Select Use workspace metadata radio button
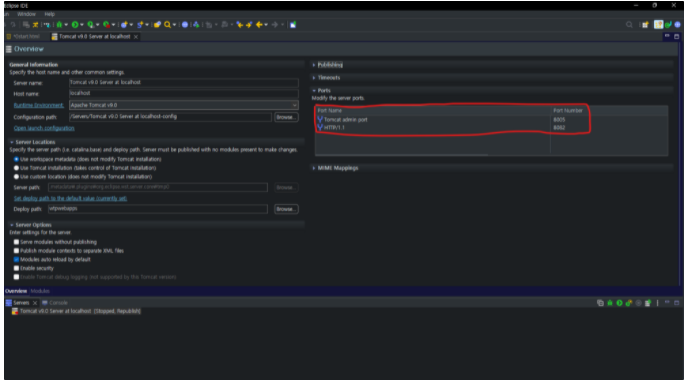Viewport: 684px width, 380px height. 16,159
